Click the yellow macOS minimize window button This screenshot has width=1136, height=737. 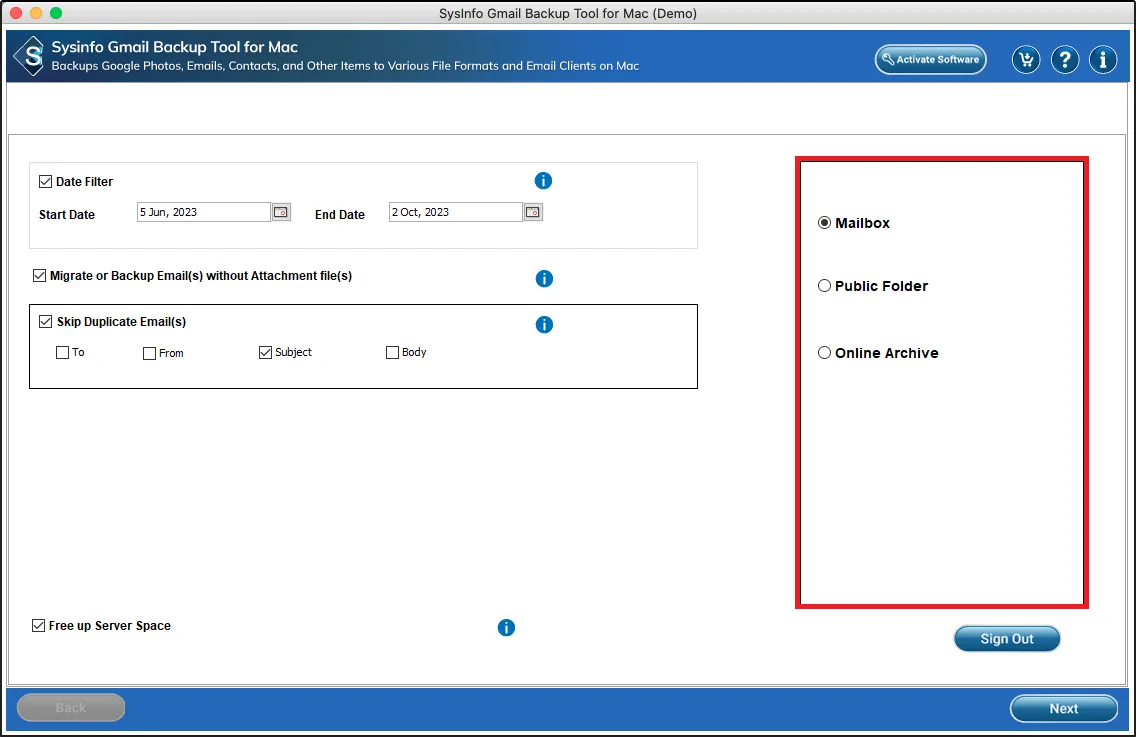[36, 13]
